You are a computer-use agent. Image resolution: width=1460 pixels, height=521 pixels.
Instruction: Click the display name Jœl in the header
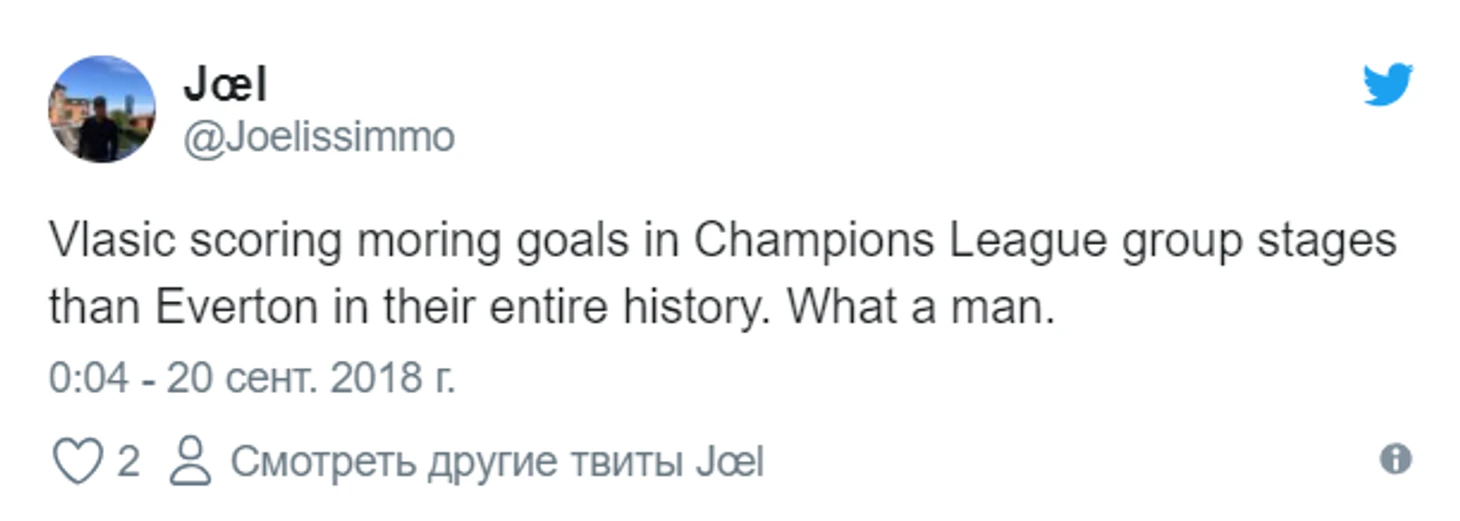tap(225, 87)
